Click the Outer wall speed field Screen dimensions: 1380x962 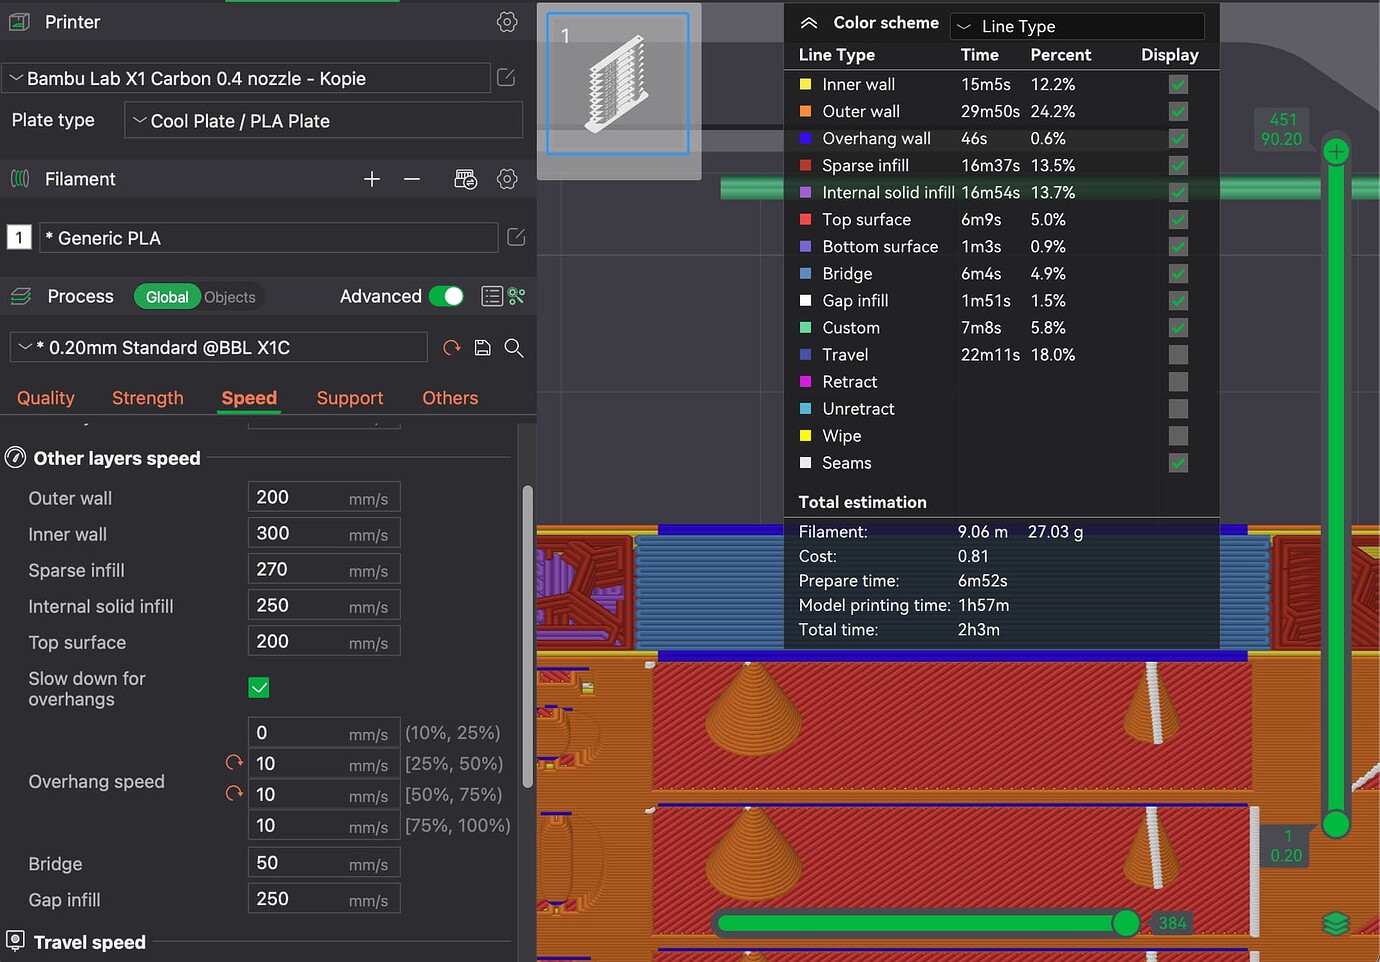(x=324, y=497)
